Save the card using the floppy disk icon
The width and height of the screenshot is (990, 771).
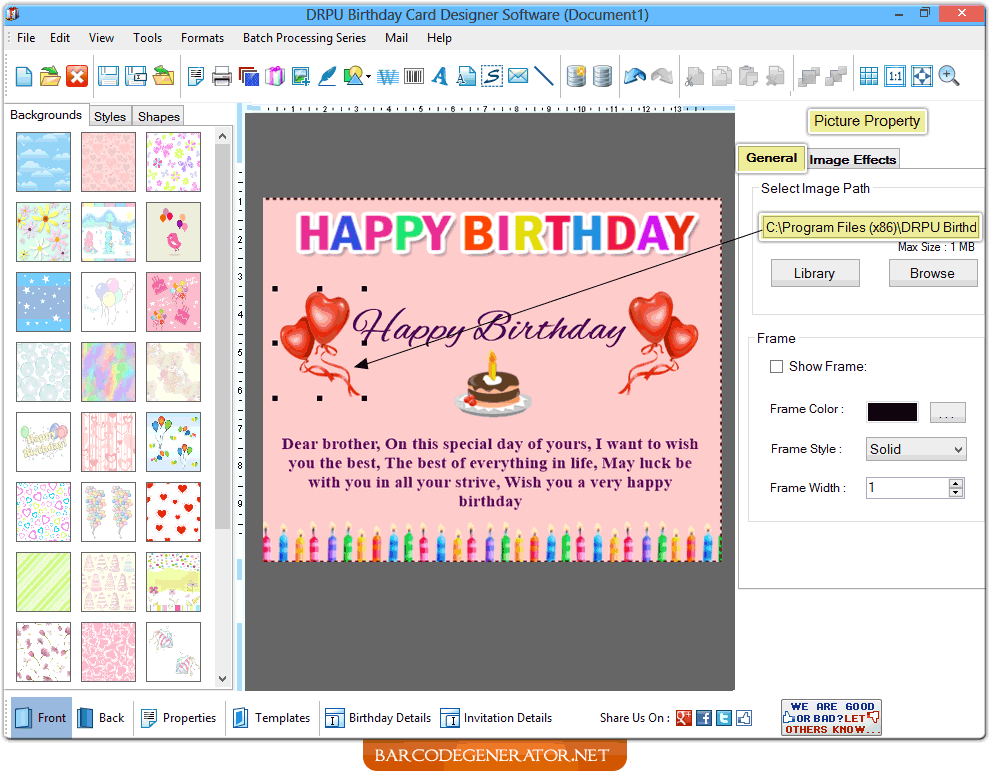(x=108, y=76)
